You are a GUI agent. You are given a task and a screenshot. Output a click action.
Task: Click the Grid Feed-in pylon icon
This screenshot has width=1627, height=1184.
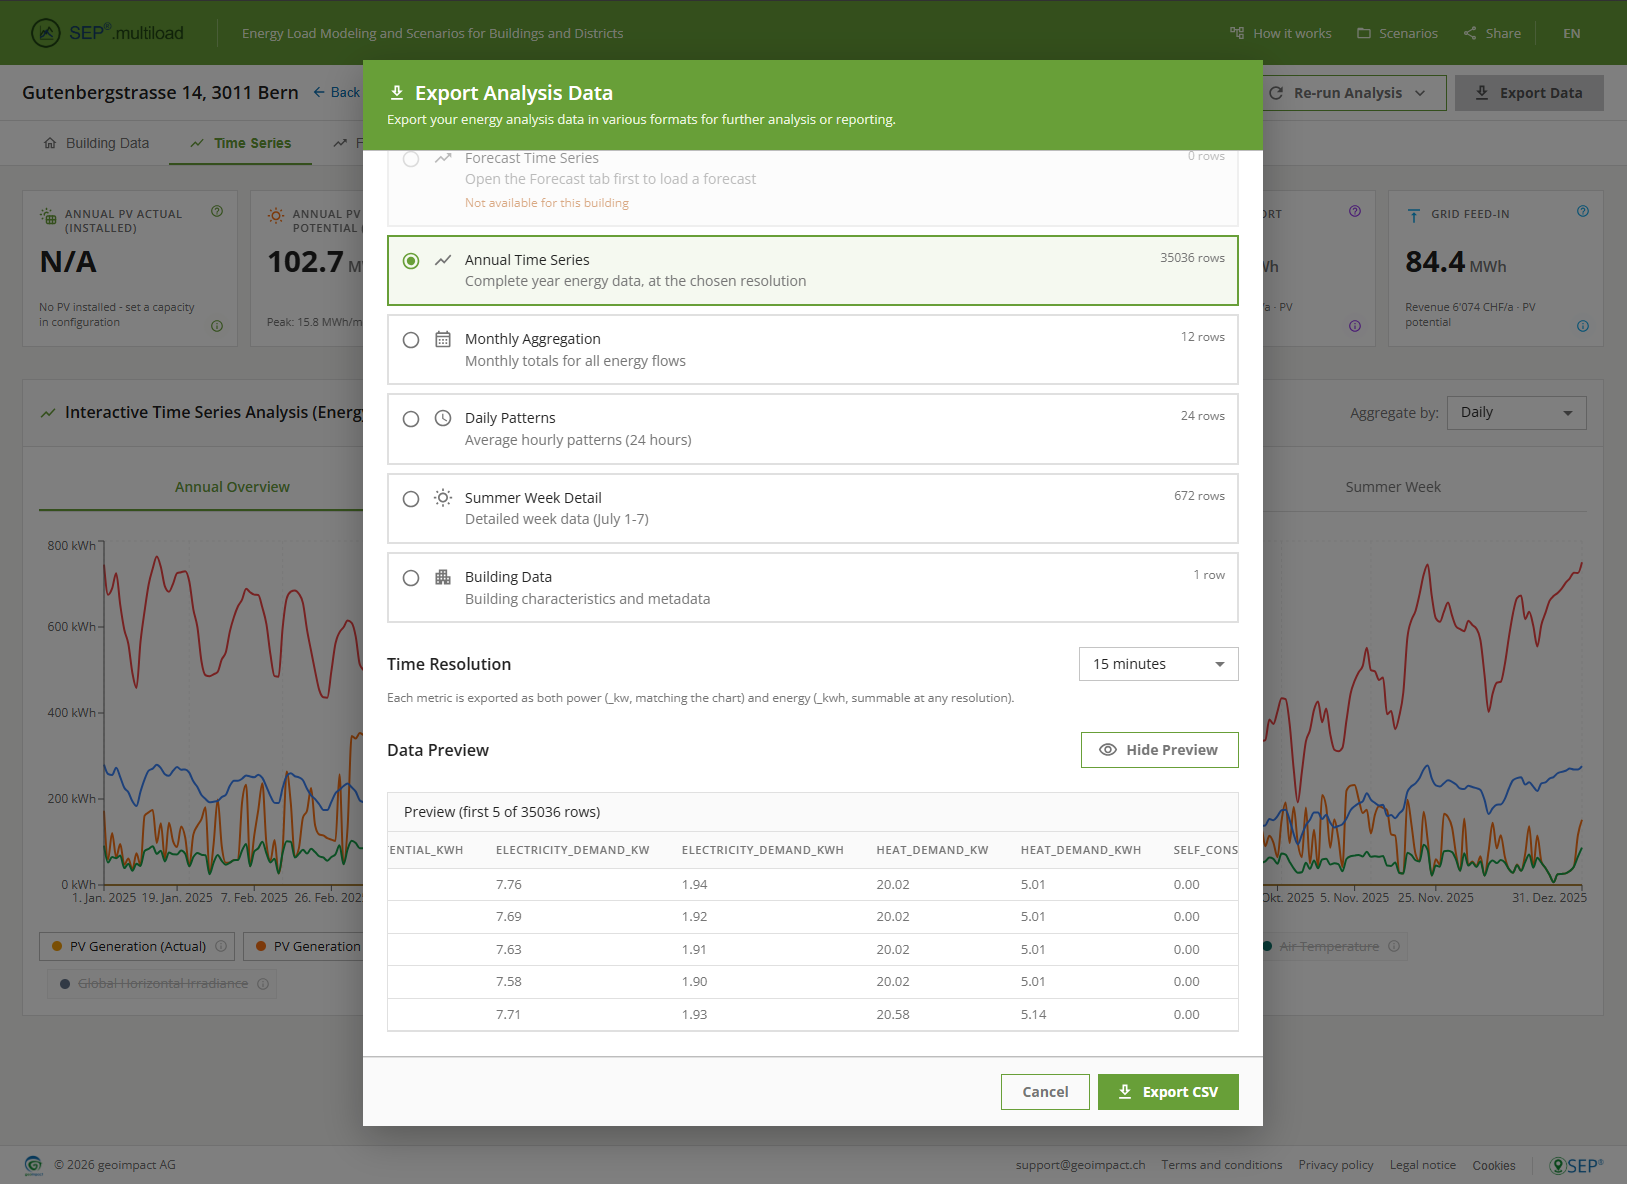[1414, 215]
